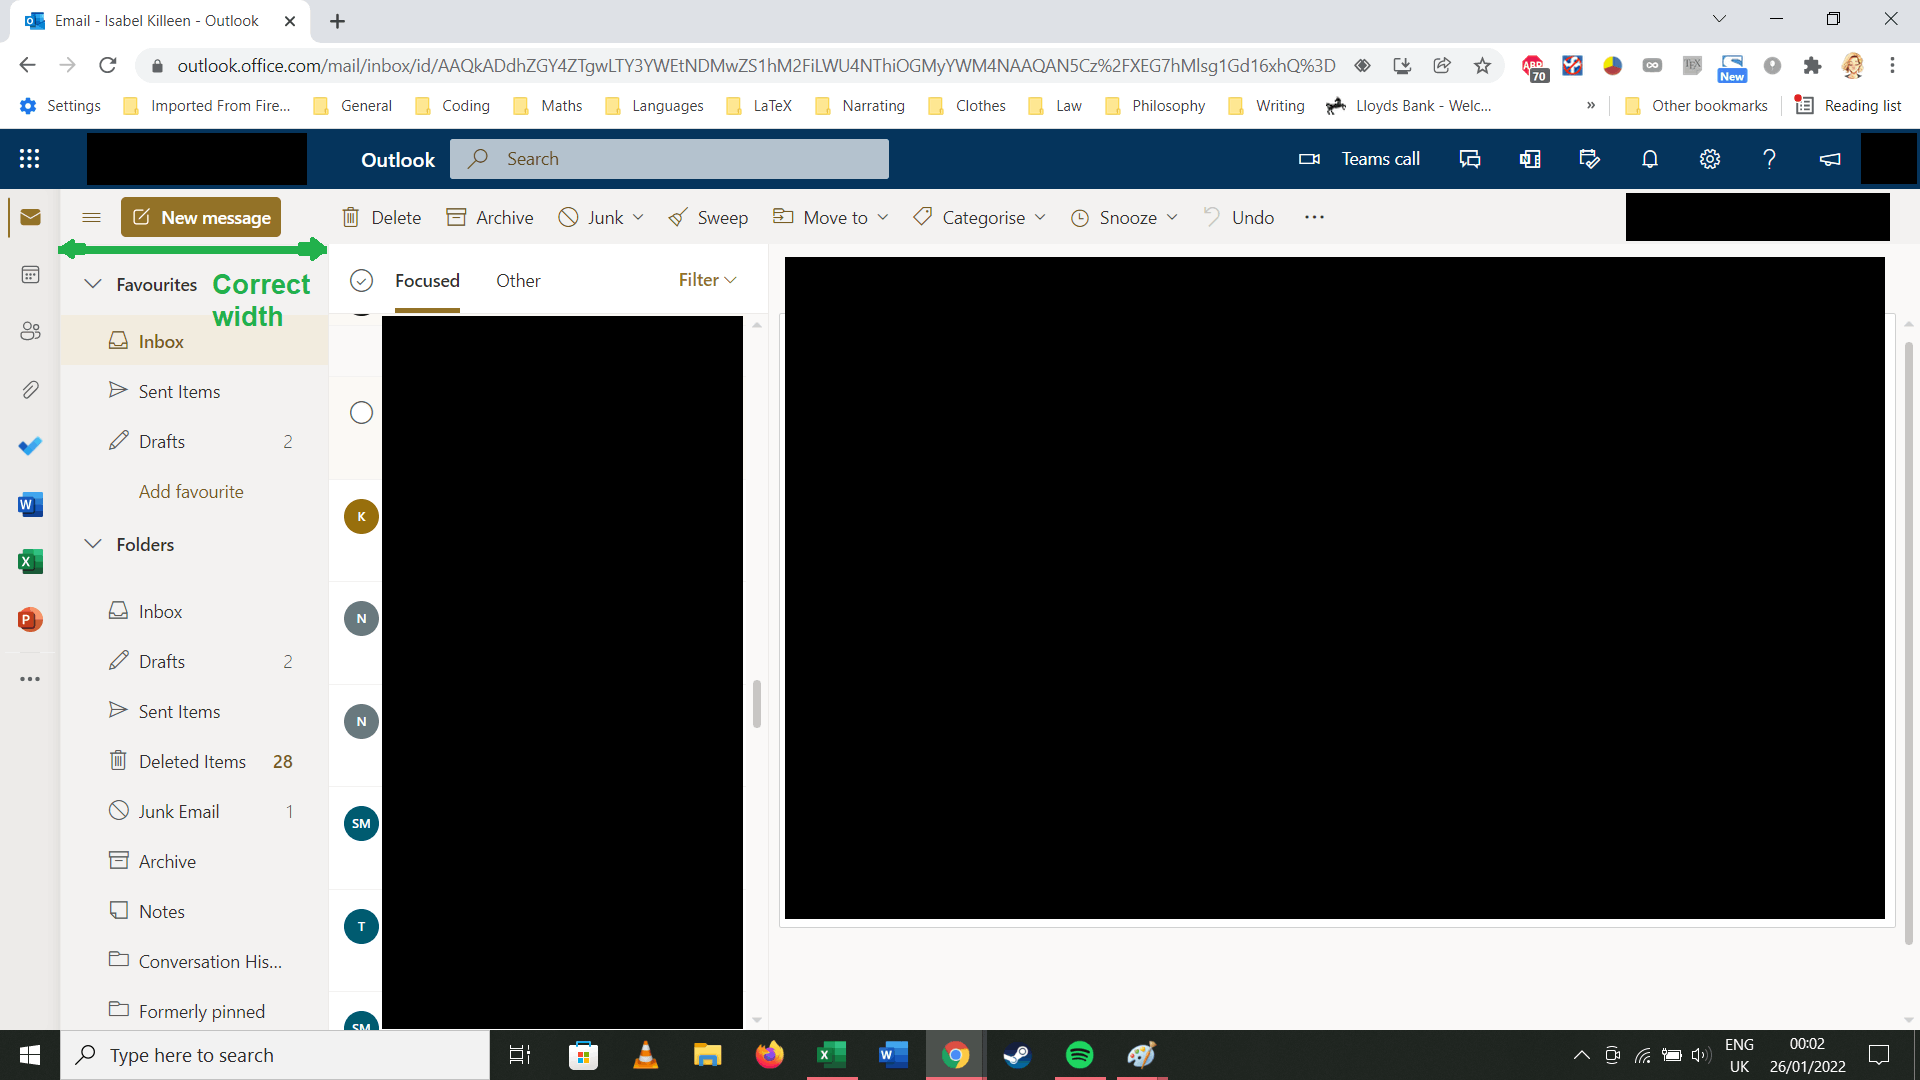Open the Deleted Items folder

tap(192, 762)
